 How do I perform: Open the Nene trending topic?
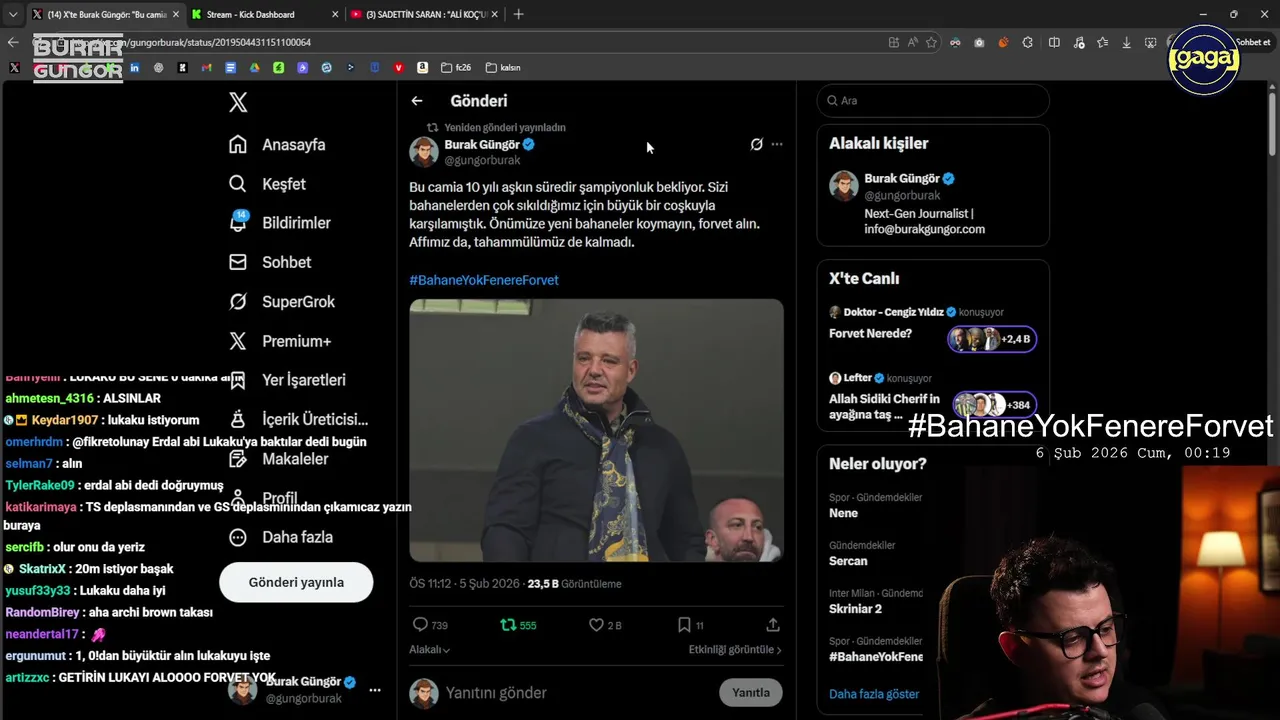(x=843, y=513)
